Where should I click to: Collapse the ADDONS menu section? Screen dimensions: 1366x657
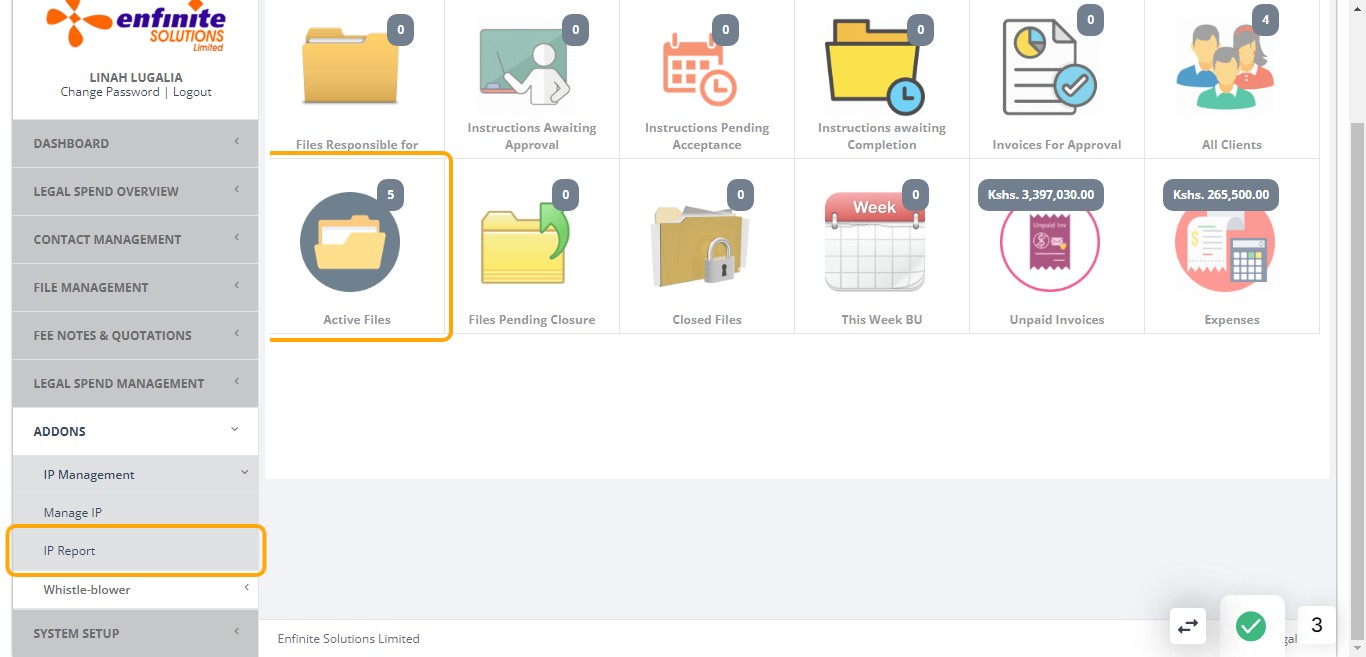[x=135, y=431]
